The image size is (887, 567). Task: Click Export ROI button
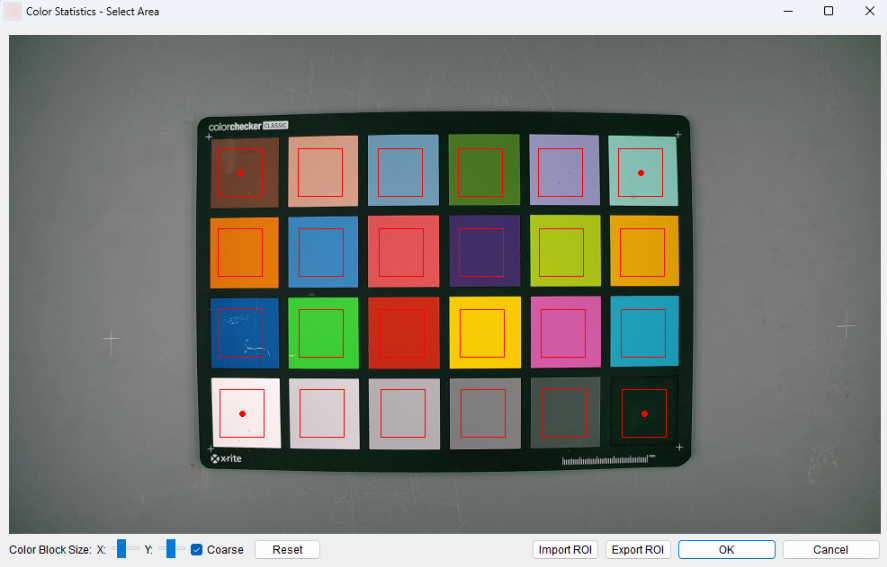point(638,550)
